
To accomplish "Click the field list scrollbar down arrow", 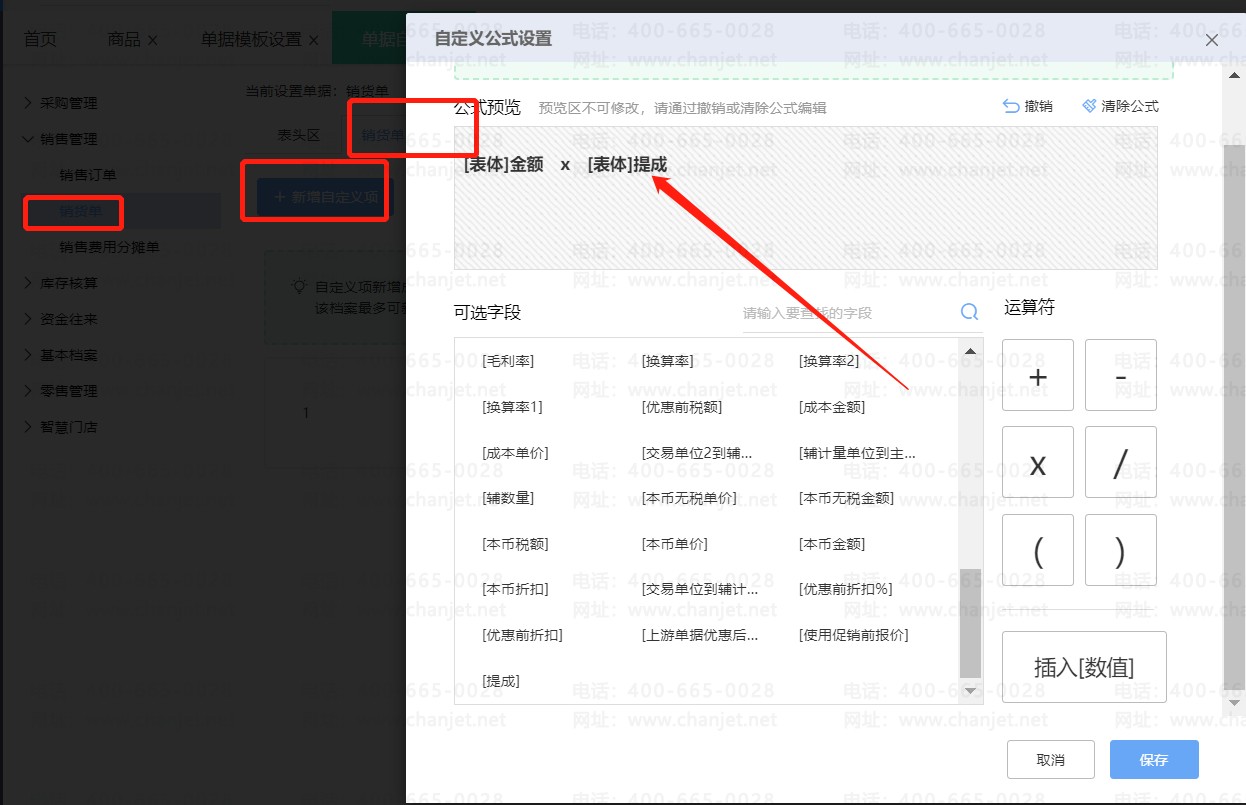I will click(969, 691).
